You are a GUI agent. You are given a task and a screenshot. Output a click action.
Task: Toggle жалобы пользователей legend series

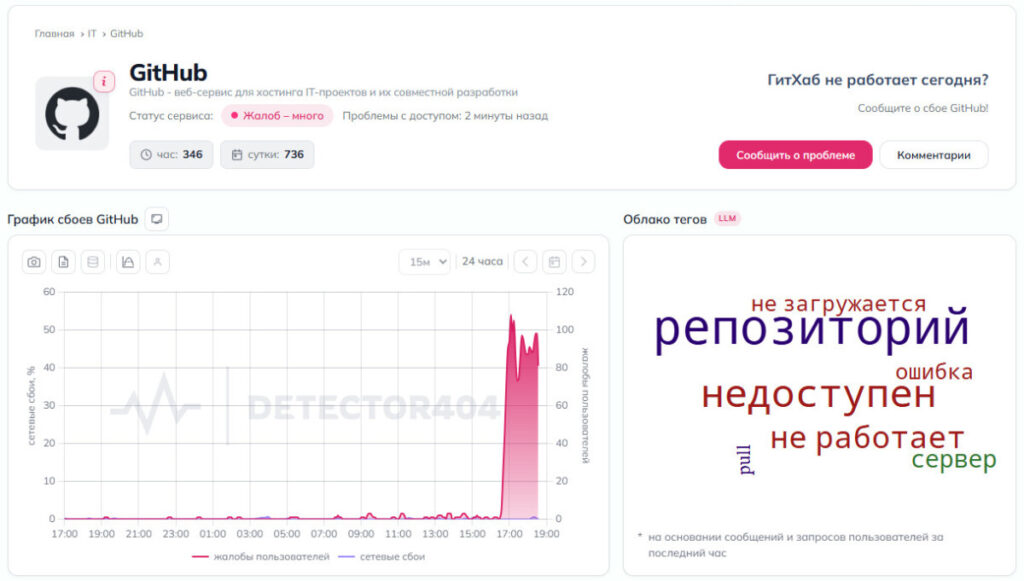coord(261,557)
